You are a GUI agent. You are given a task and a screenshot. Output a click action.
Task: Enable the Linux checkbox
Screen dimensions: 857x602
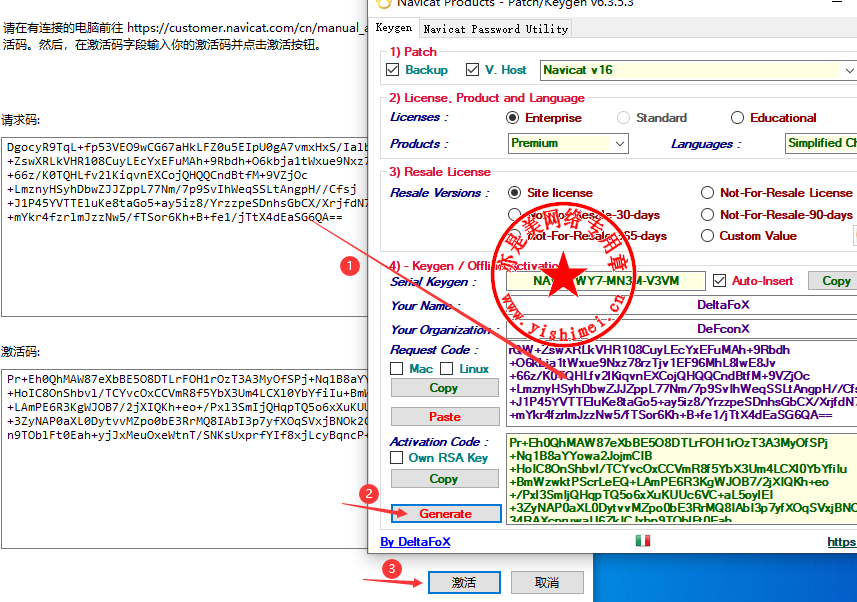click(447, 369)
